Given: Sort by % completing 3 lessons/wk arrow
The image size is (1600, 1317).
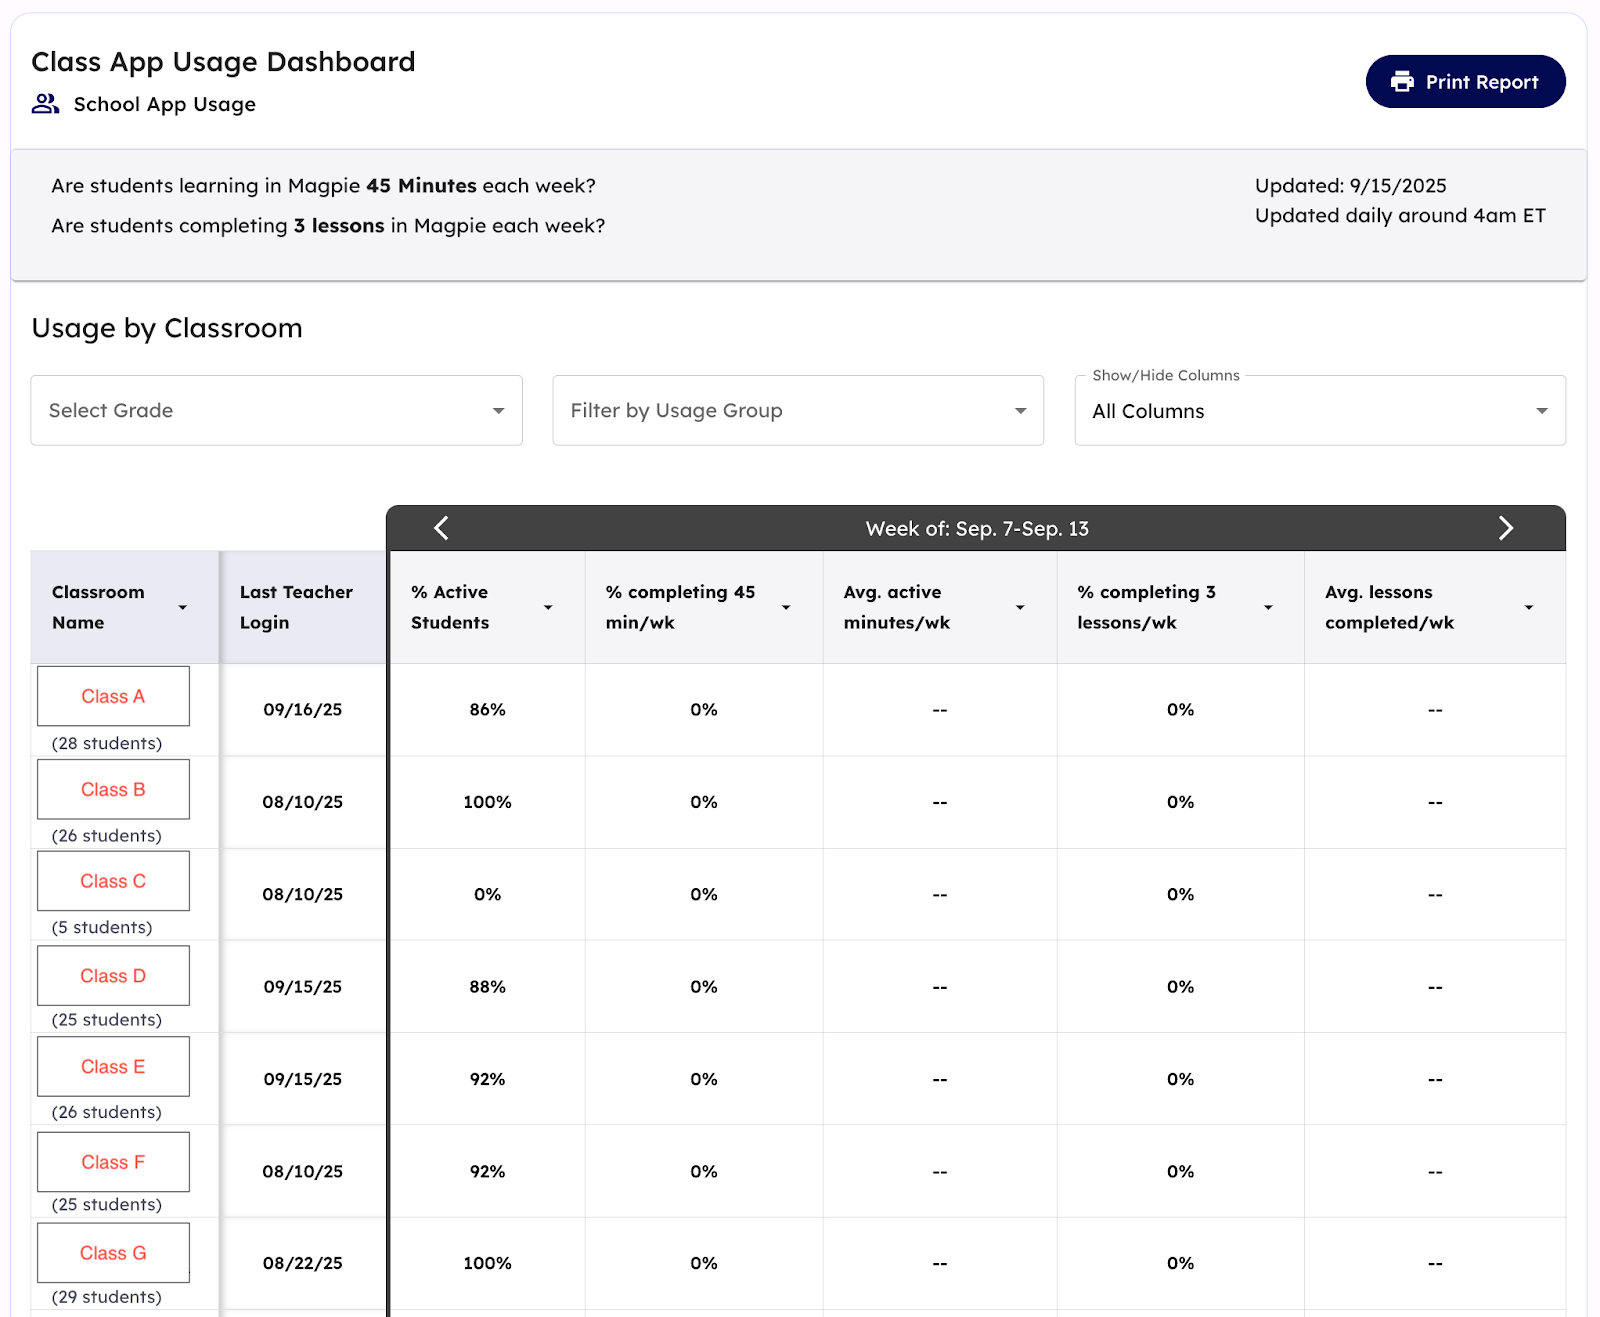Looking at the screenshot, I should pyautogui.click(x=1268, y=608).
